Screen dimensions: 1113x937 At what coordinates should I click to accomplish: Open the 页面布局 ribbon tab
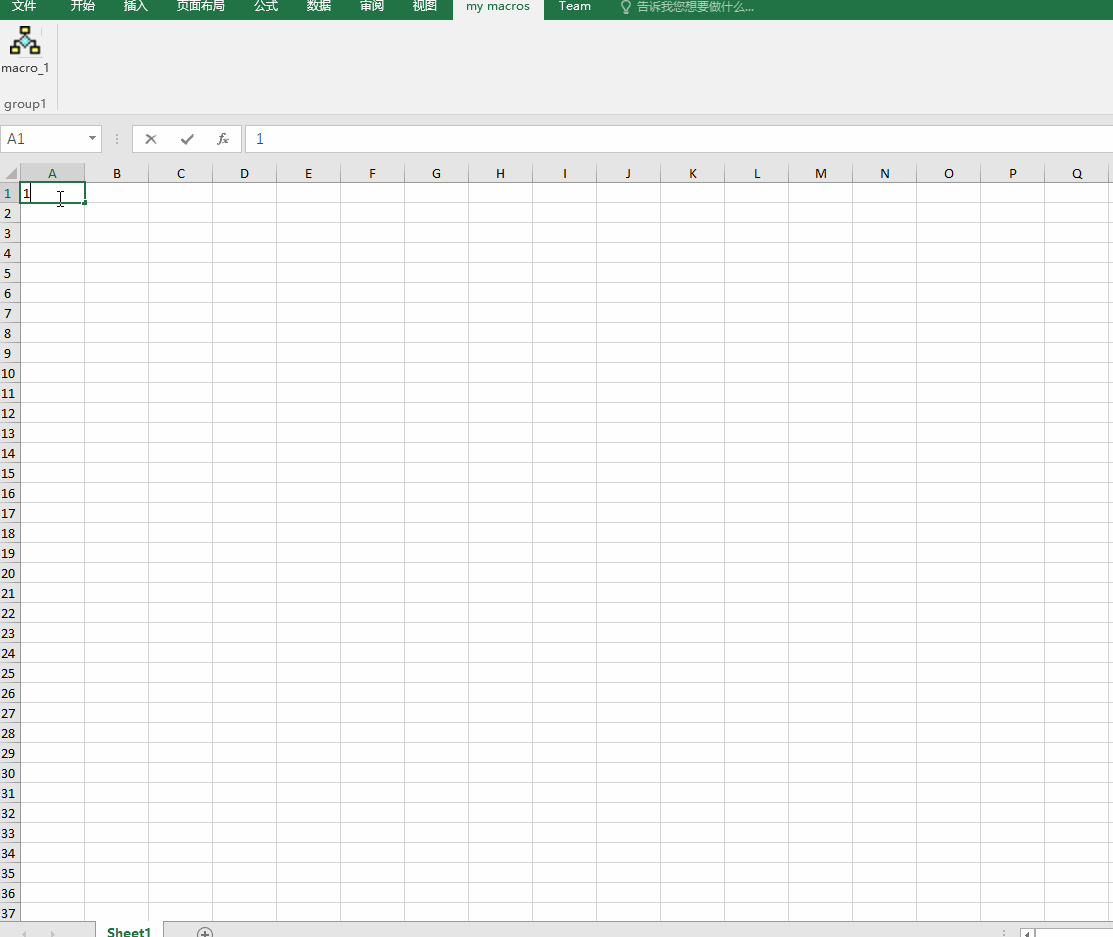tap(201, 6)
